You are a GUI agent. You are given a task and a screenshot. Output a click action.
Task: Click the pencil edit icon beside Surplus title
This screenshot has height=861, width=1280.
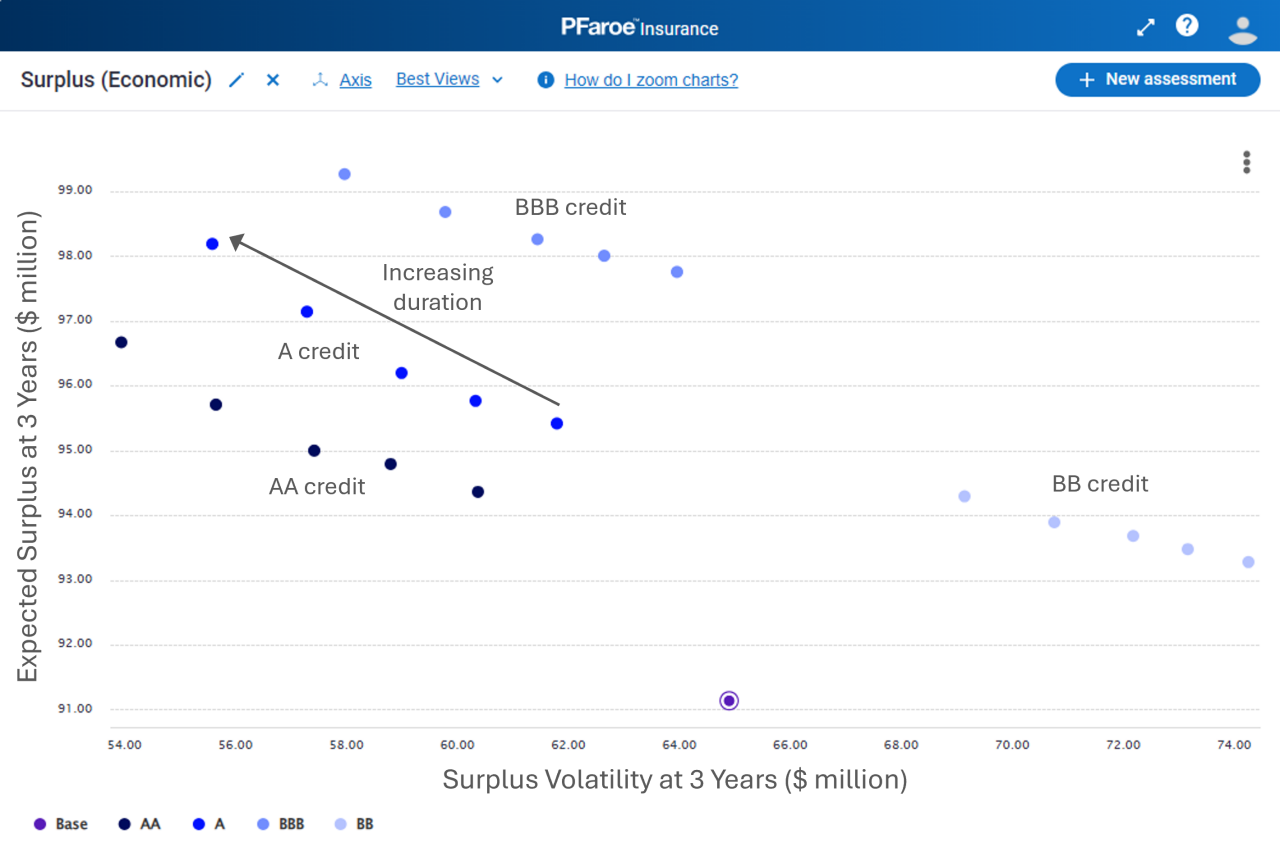click(236, 80)
